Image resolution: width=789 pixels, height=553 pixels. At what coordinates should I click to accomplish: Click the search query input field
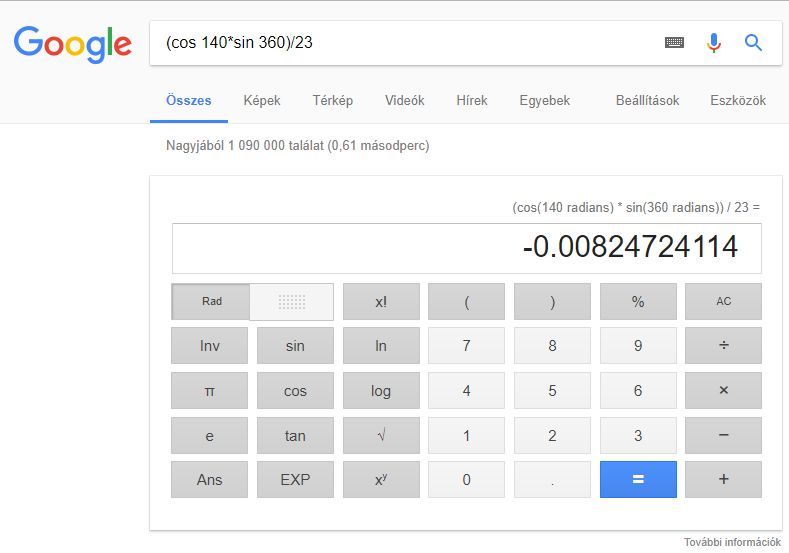pyautogui.click(x=400, y=43)
